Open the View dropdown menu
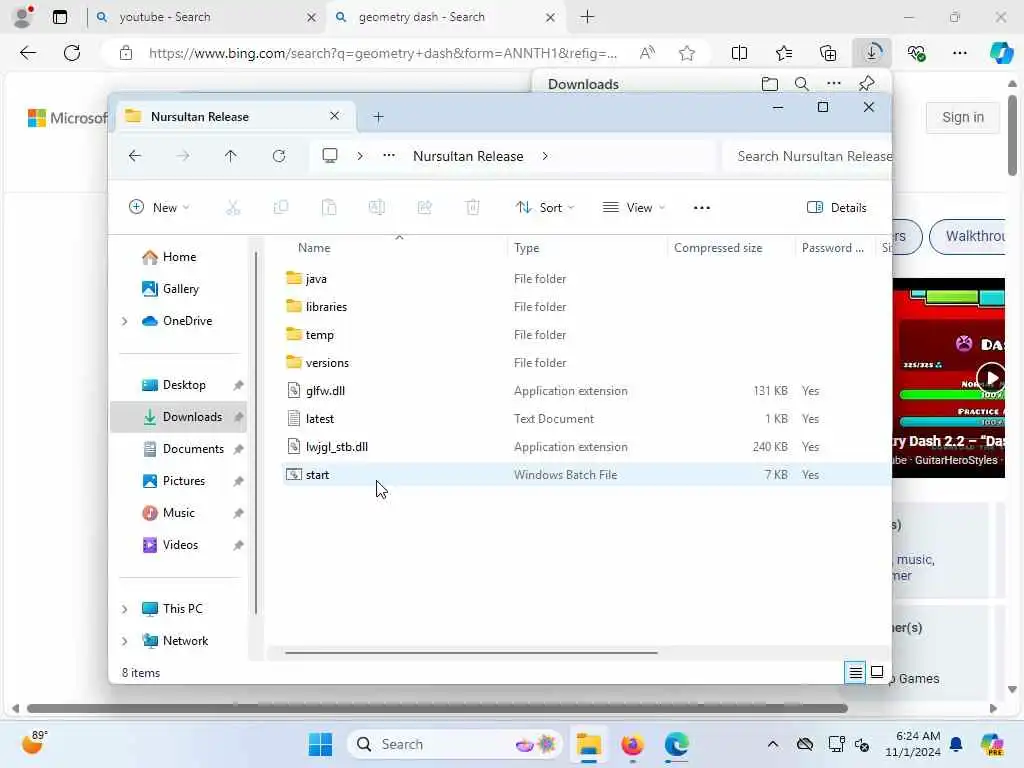 click(x=633, y=208)
